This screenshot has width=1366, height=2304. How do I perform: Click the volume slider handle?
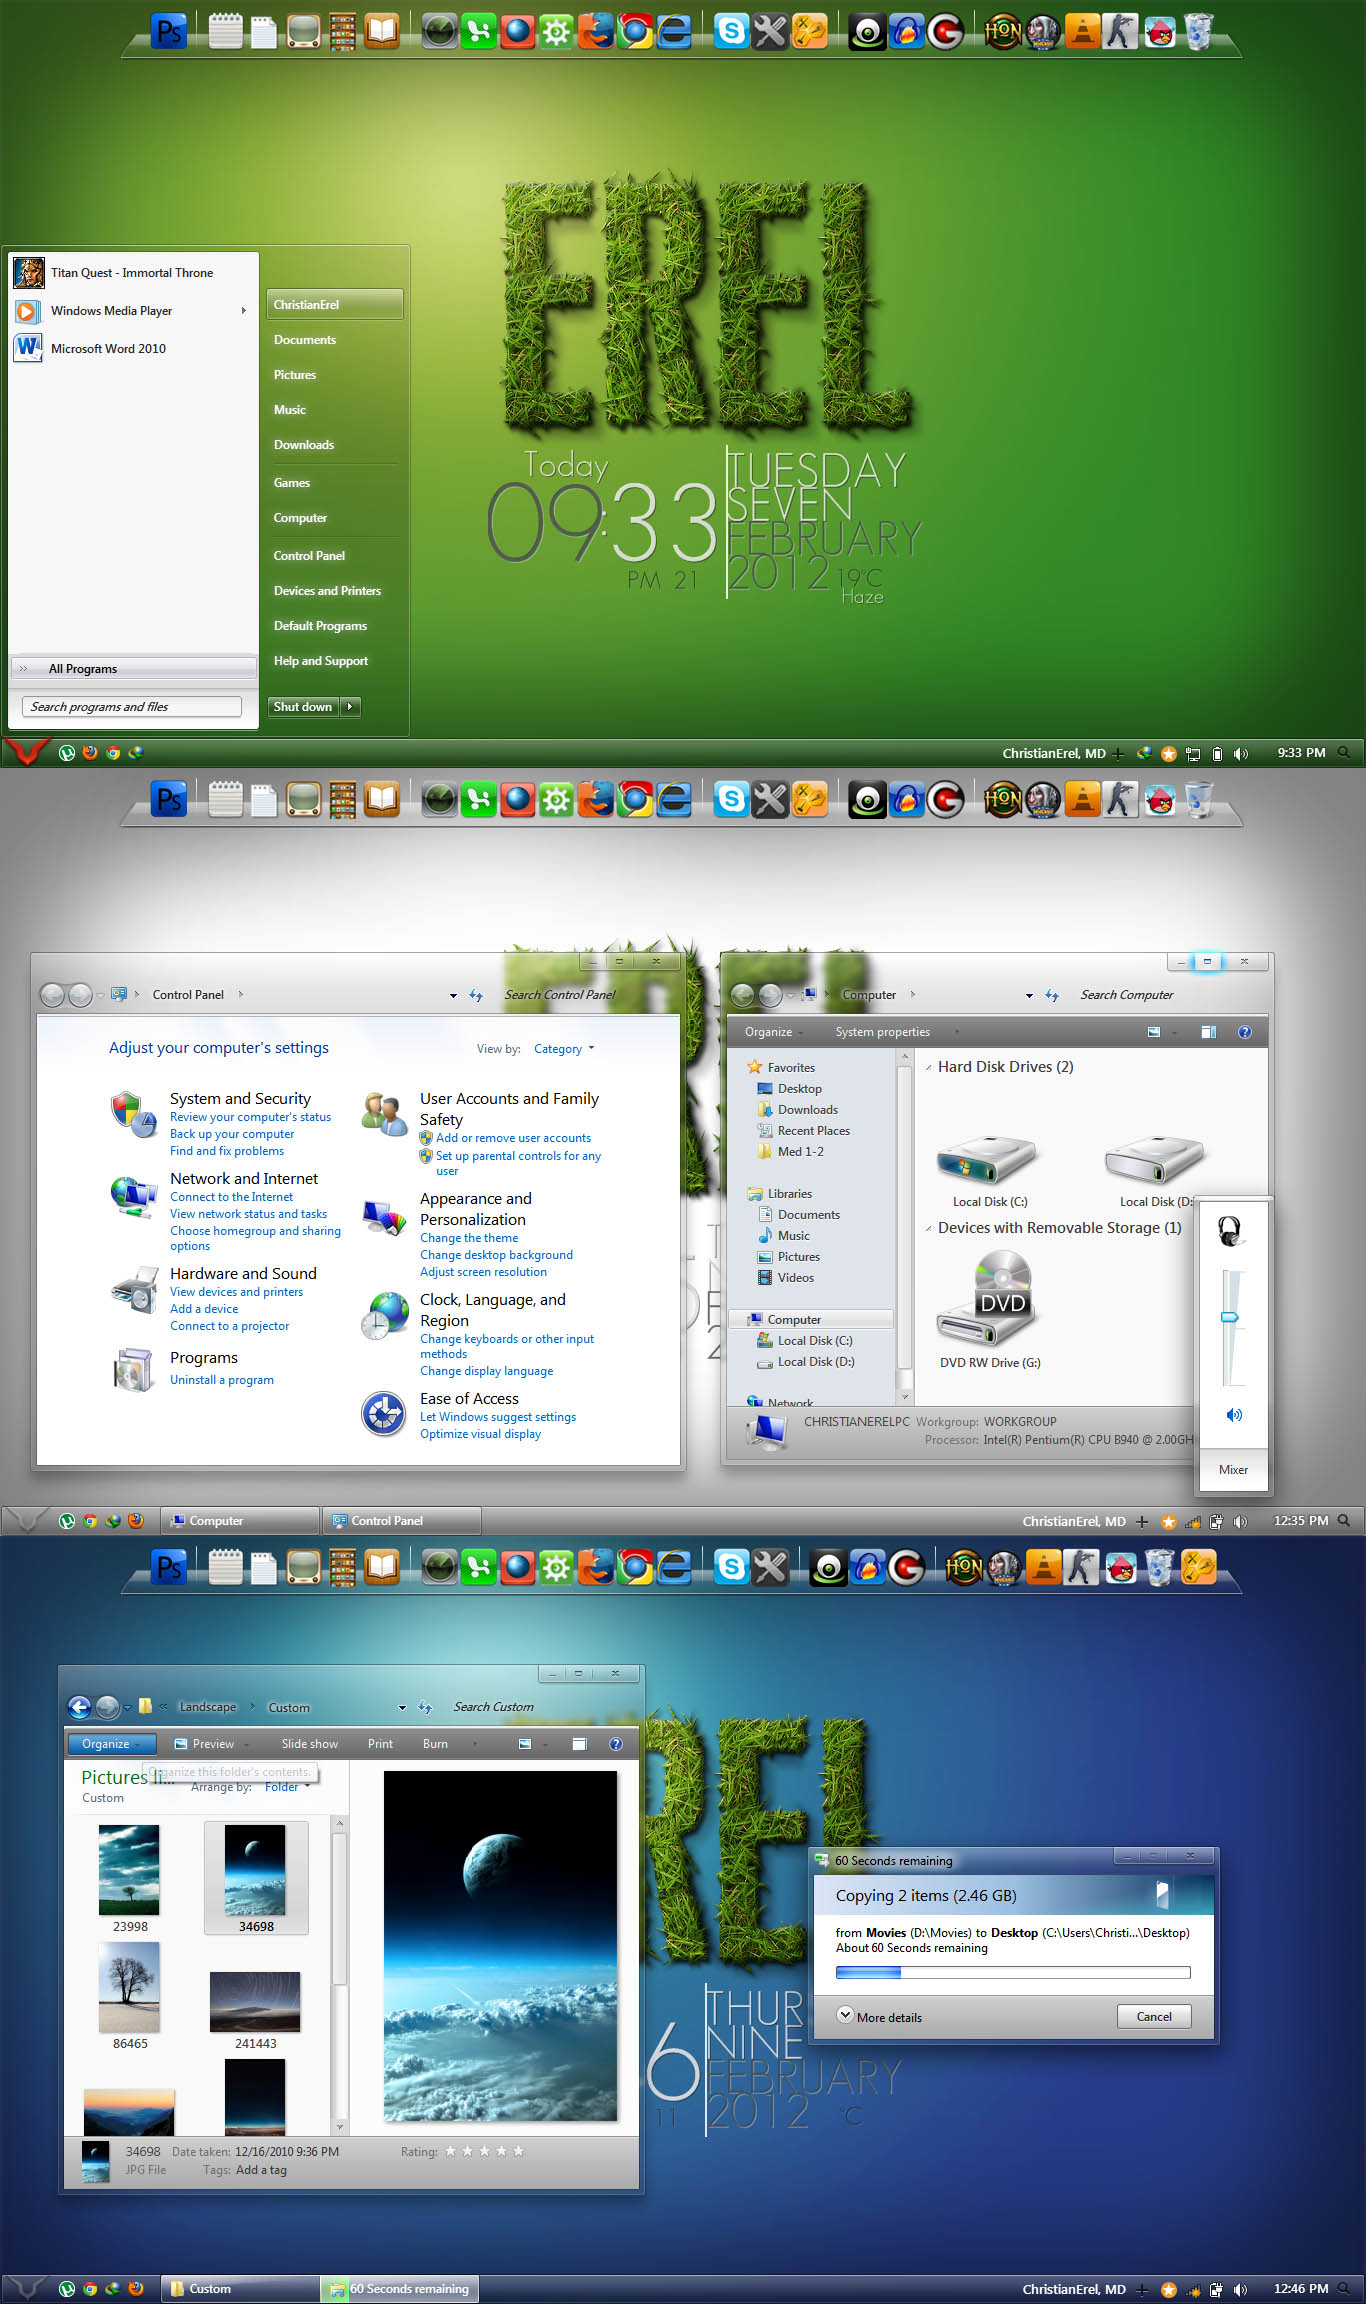click(x=1231, y=1318)
